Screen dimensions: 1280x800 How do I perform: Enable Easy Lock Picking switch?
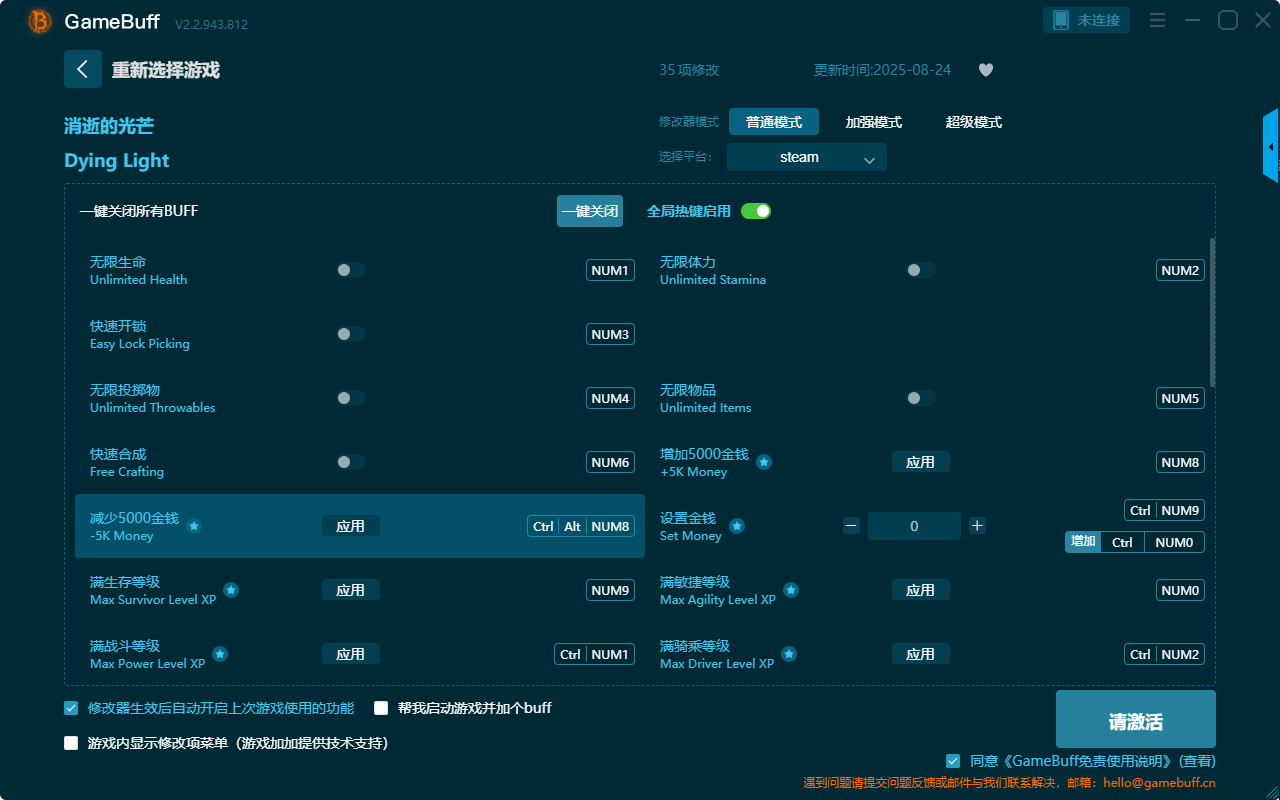coord(351,334)
